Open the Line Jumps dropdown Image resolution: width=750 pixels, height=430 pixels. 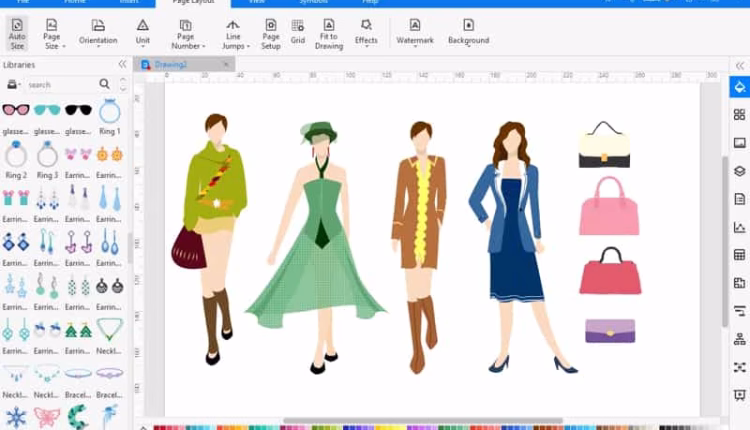pos(234,33)
